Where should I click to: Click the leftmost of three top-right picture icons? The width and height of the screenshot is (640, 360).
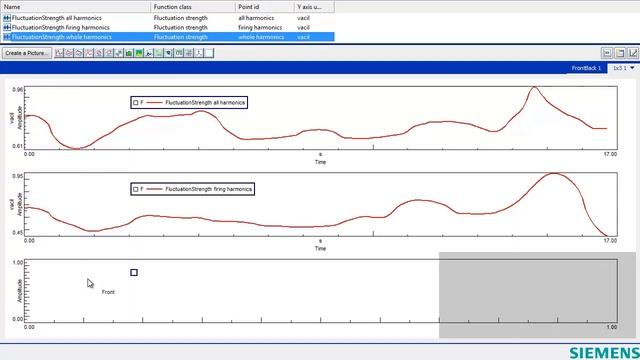tap(607, 53)
